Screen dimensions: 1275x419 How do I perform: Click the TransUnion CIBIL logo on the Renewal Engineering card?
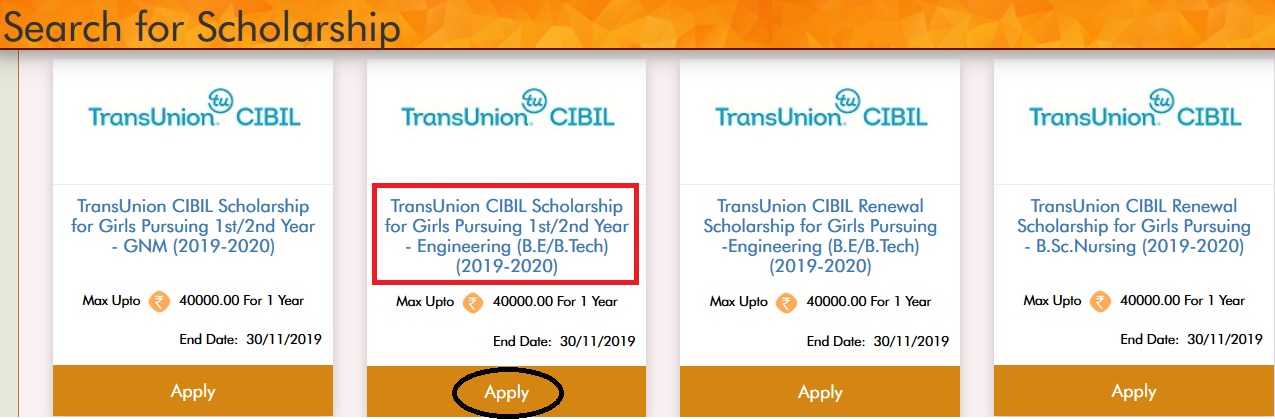coord(821,112)
